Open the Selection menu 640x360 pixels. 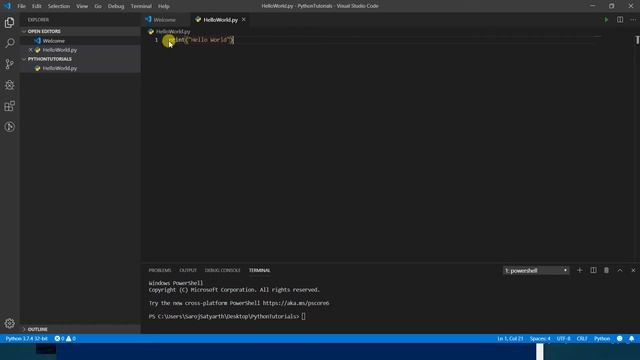click(59, 6)
